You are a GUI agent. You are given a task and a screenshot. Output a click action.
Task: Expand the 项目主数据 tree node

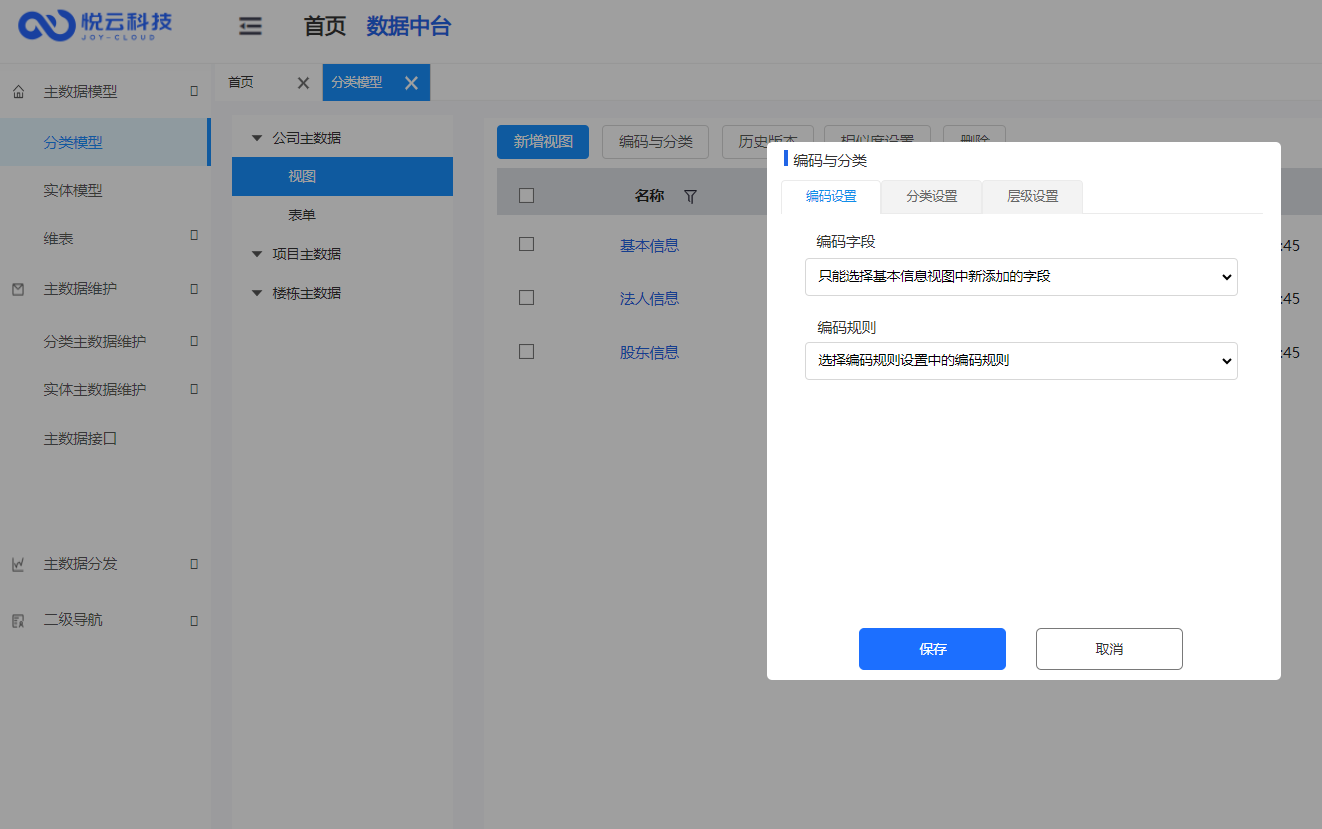257,254
